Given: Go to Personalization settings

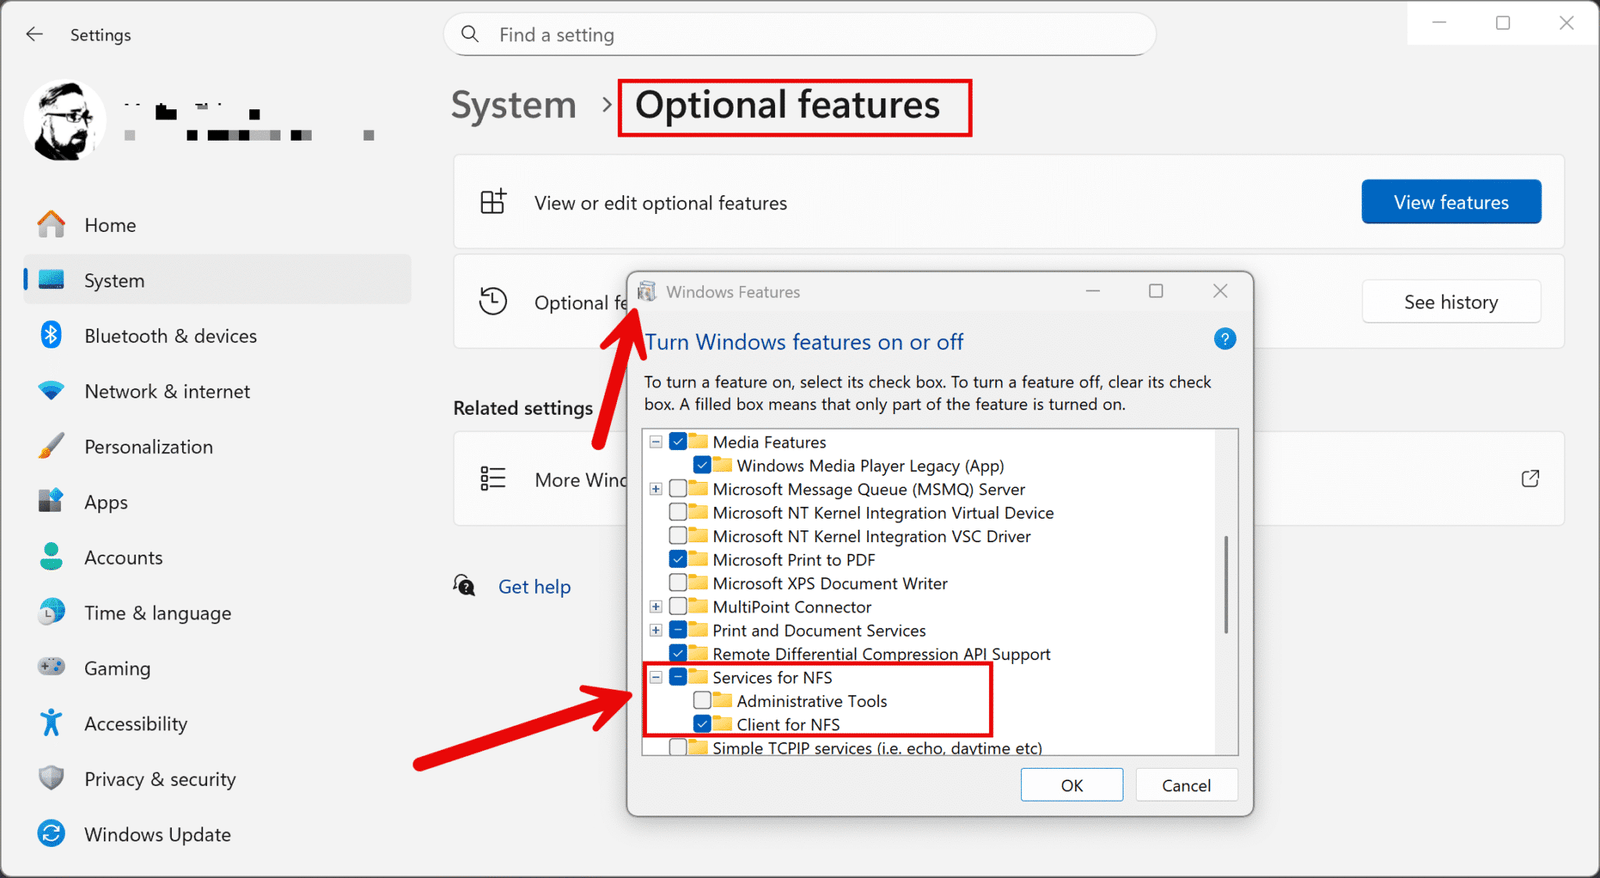Looking at the screenshot, I should click(x=217, y=446).
